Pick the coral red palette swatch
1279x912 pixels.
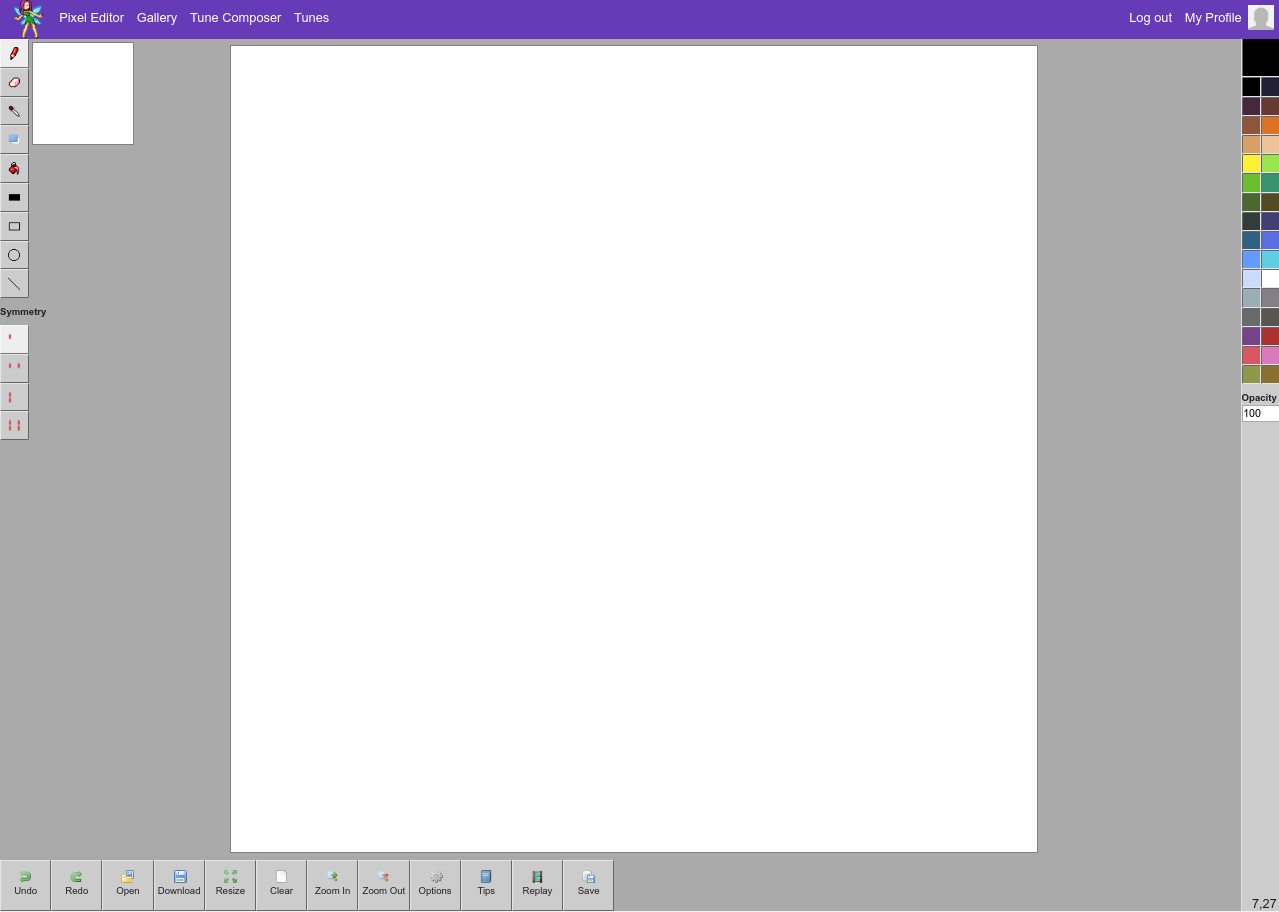coord(1251,355)
